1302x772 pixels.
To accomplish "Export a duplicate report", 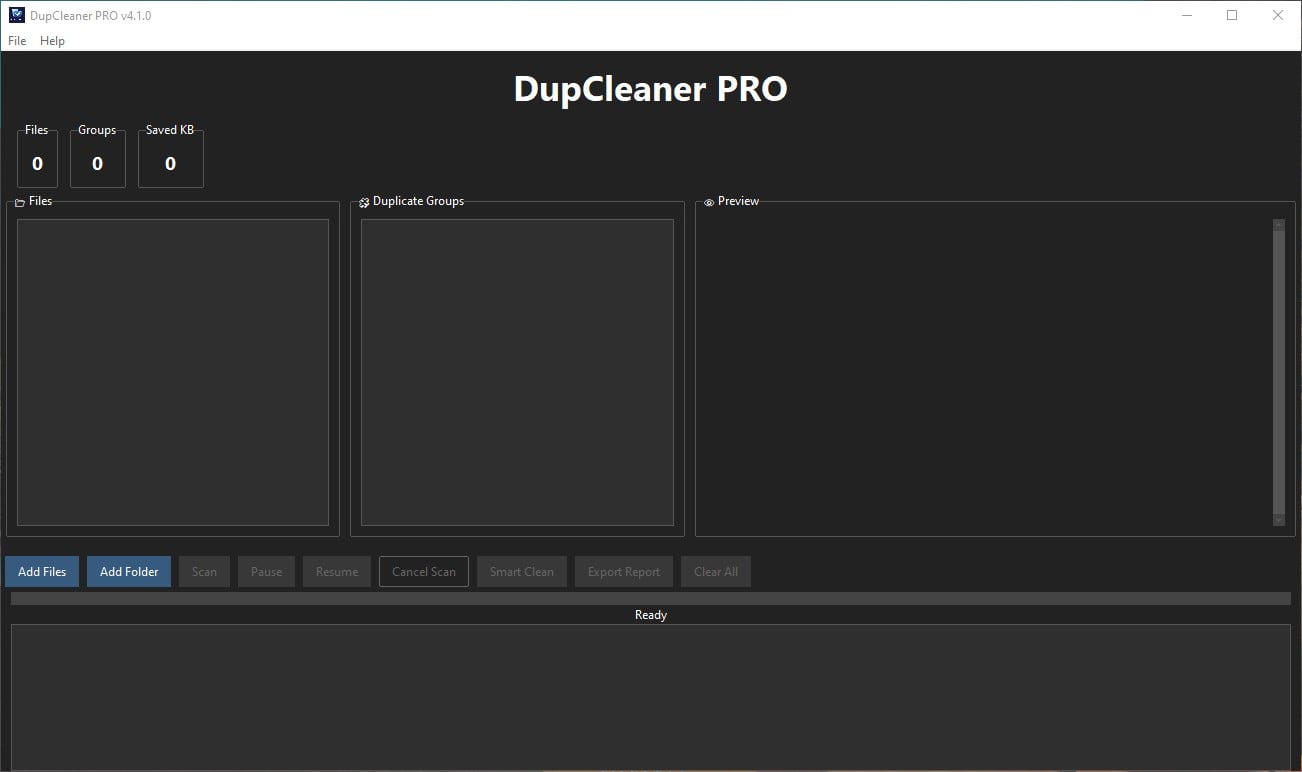I will (623, 571).
